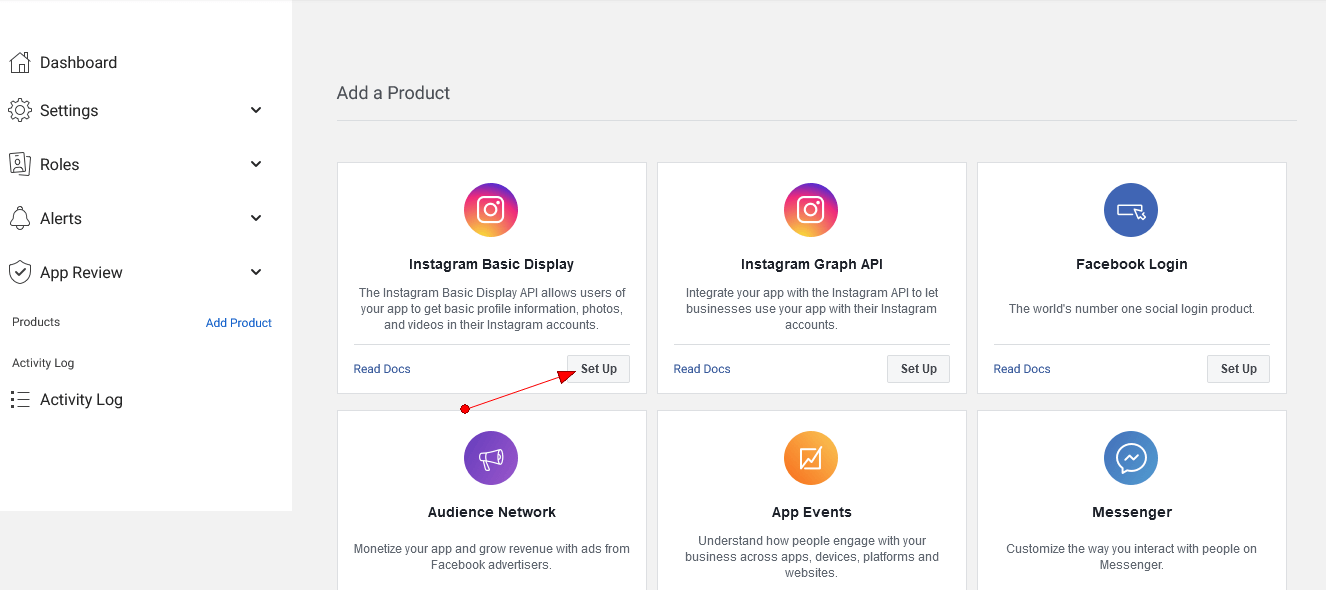This screenshot has height=590, width=1326.
Task: Click the Instagram Basic Display logo icon
Action: tap(491, 210)
